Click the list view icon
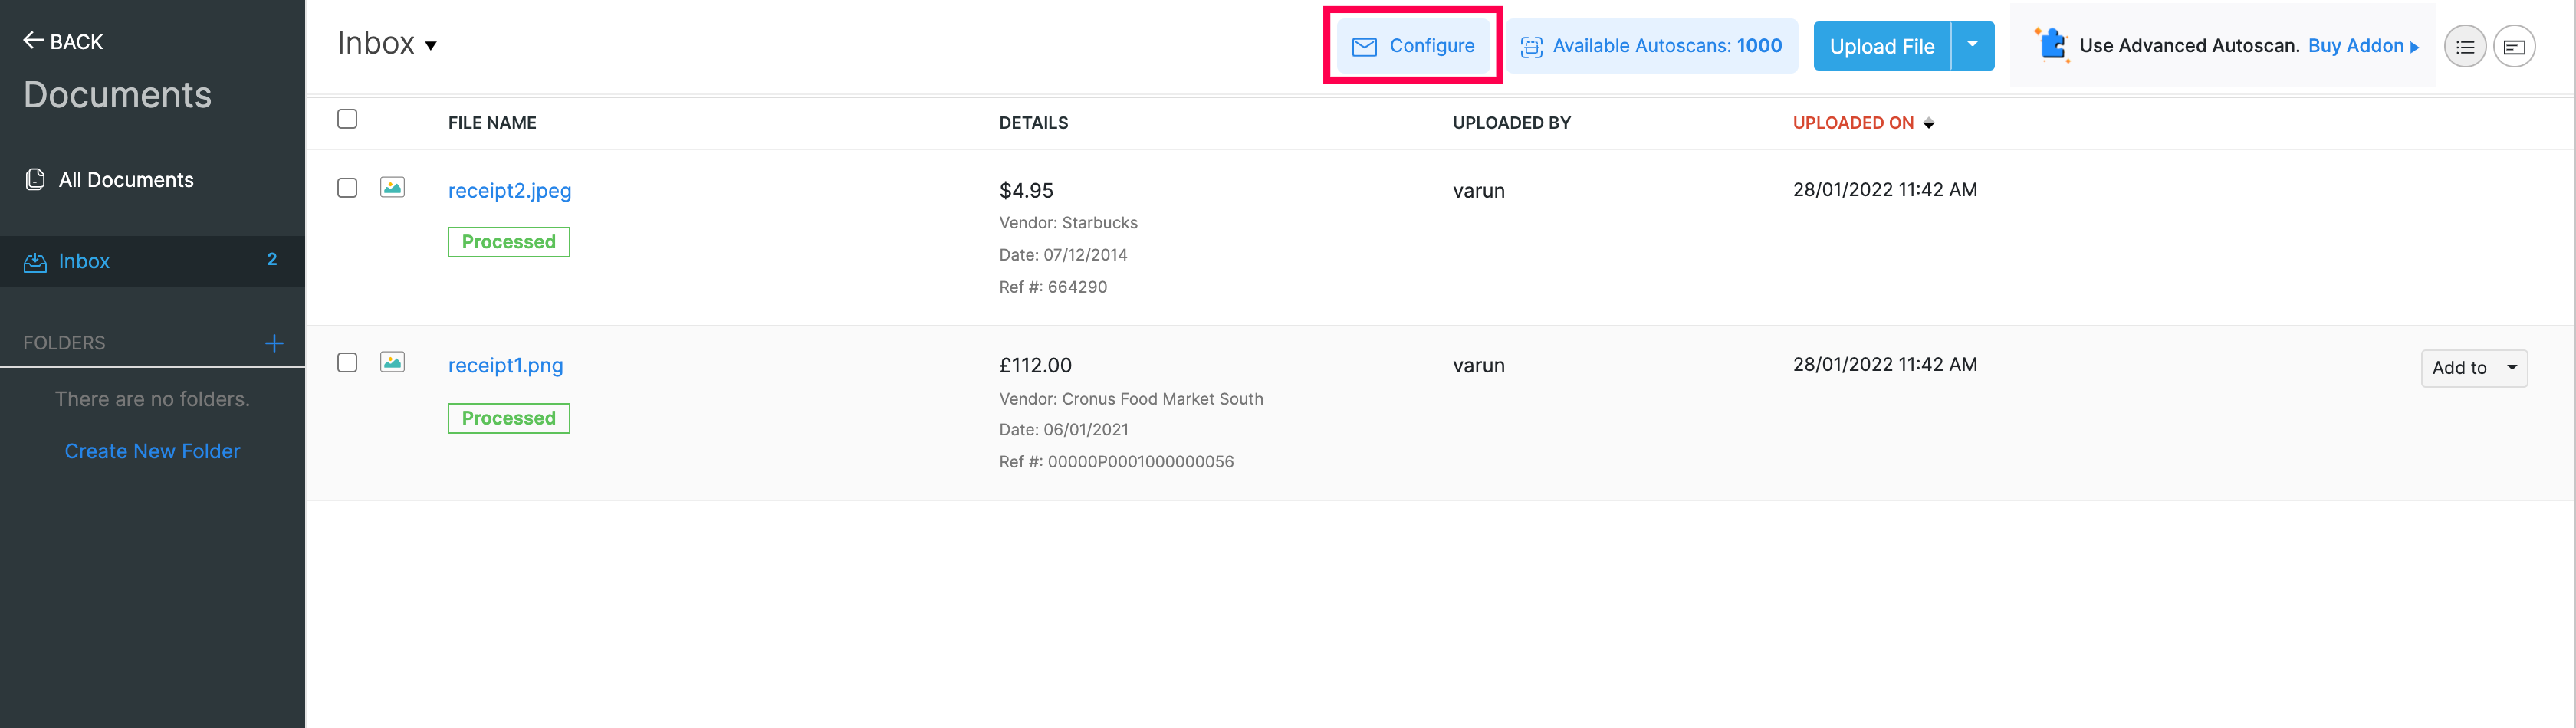The height and width of the screenshot is (728, 2576). click(2464, 47)
